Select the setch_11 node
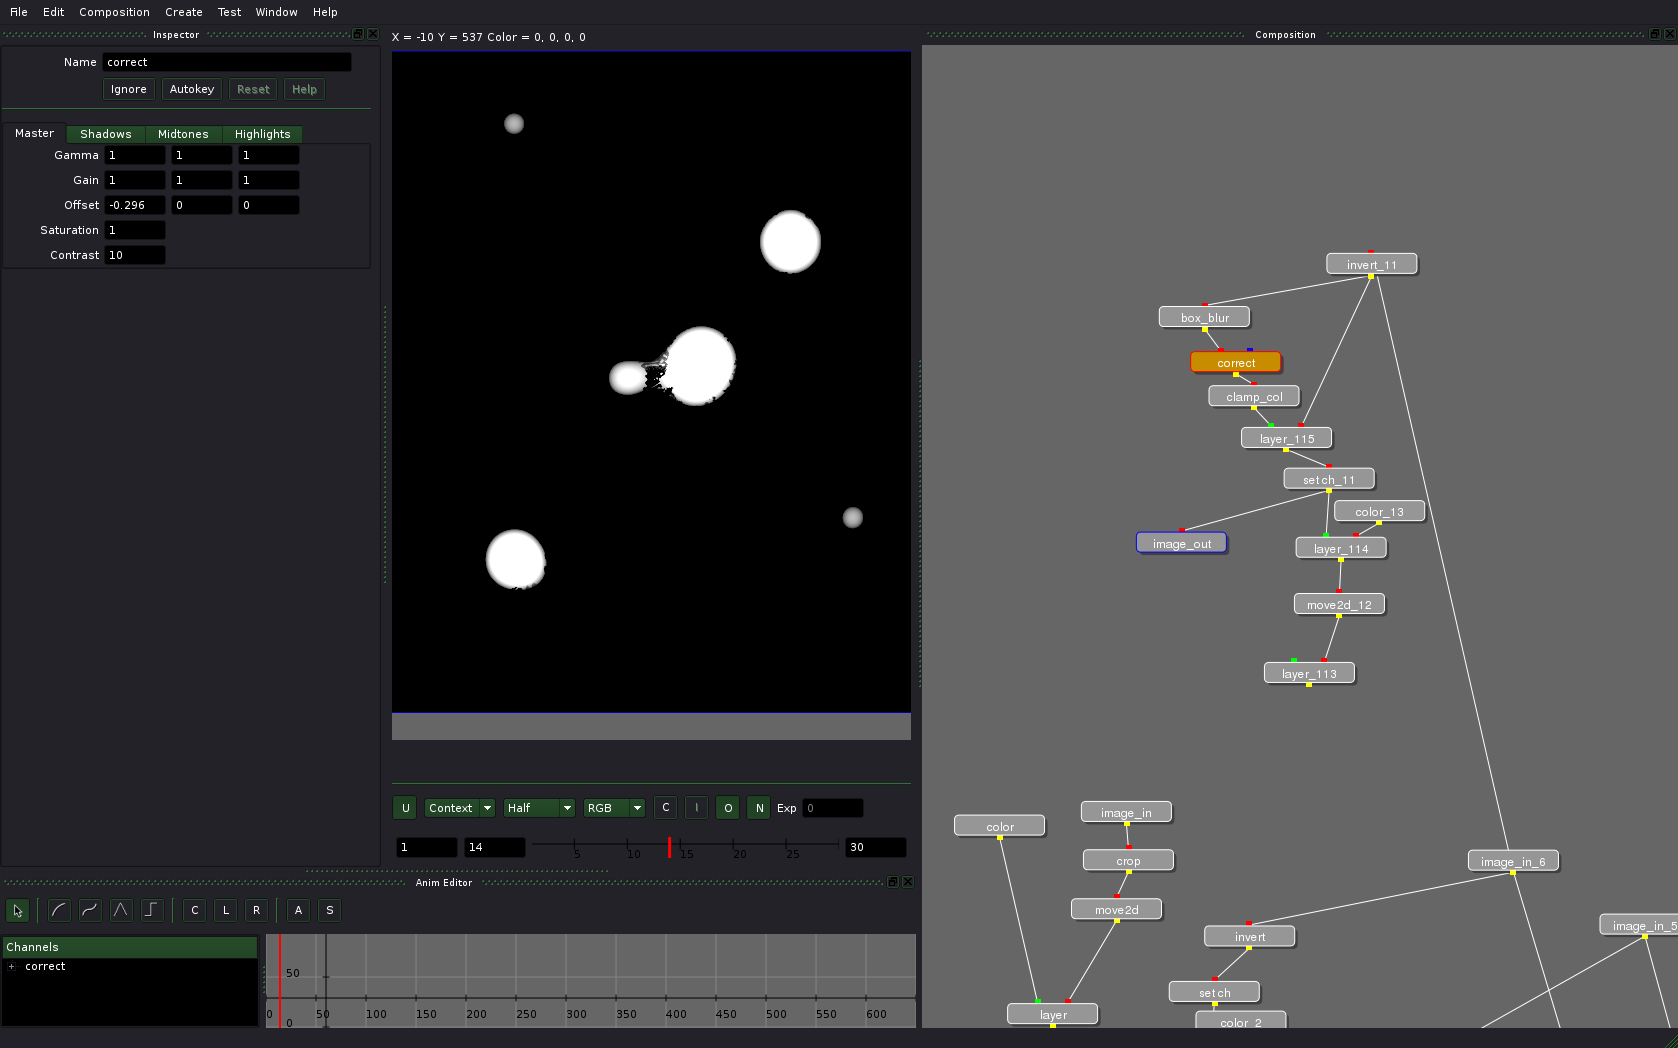 pyautogui.click(x=1329, y=479)
